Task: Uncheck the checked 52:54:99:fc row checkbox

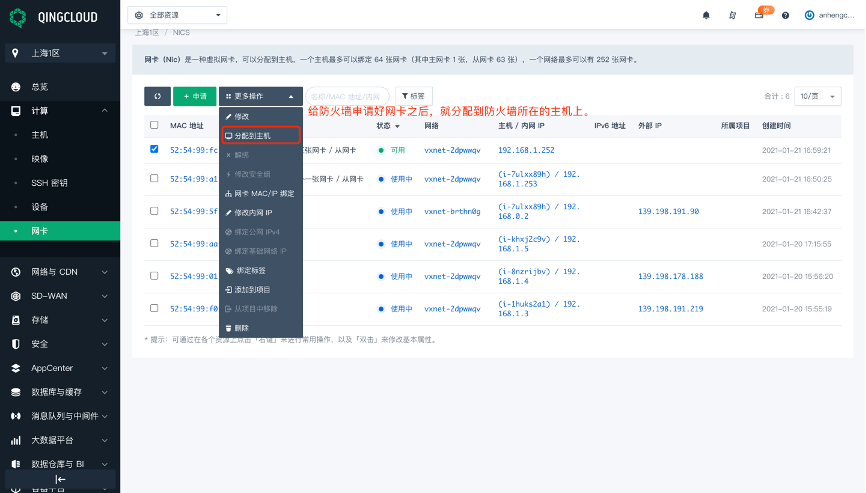Action: 154,149
